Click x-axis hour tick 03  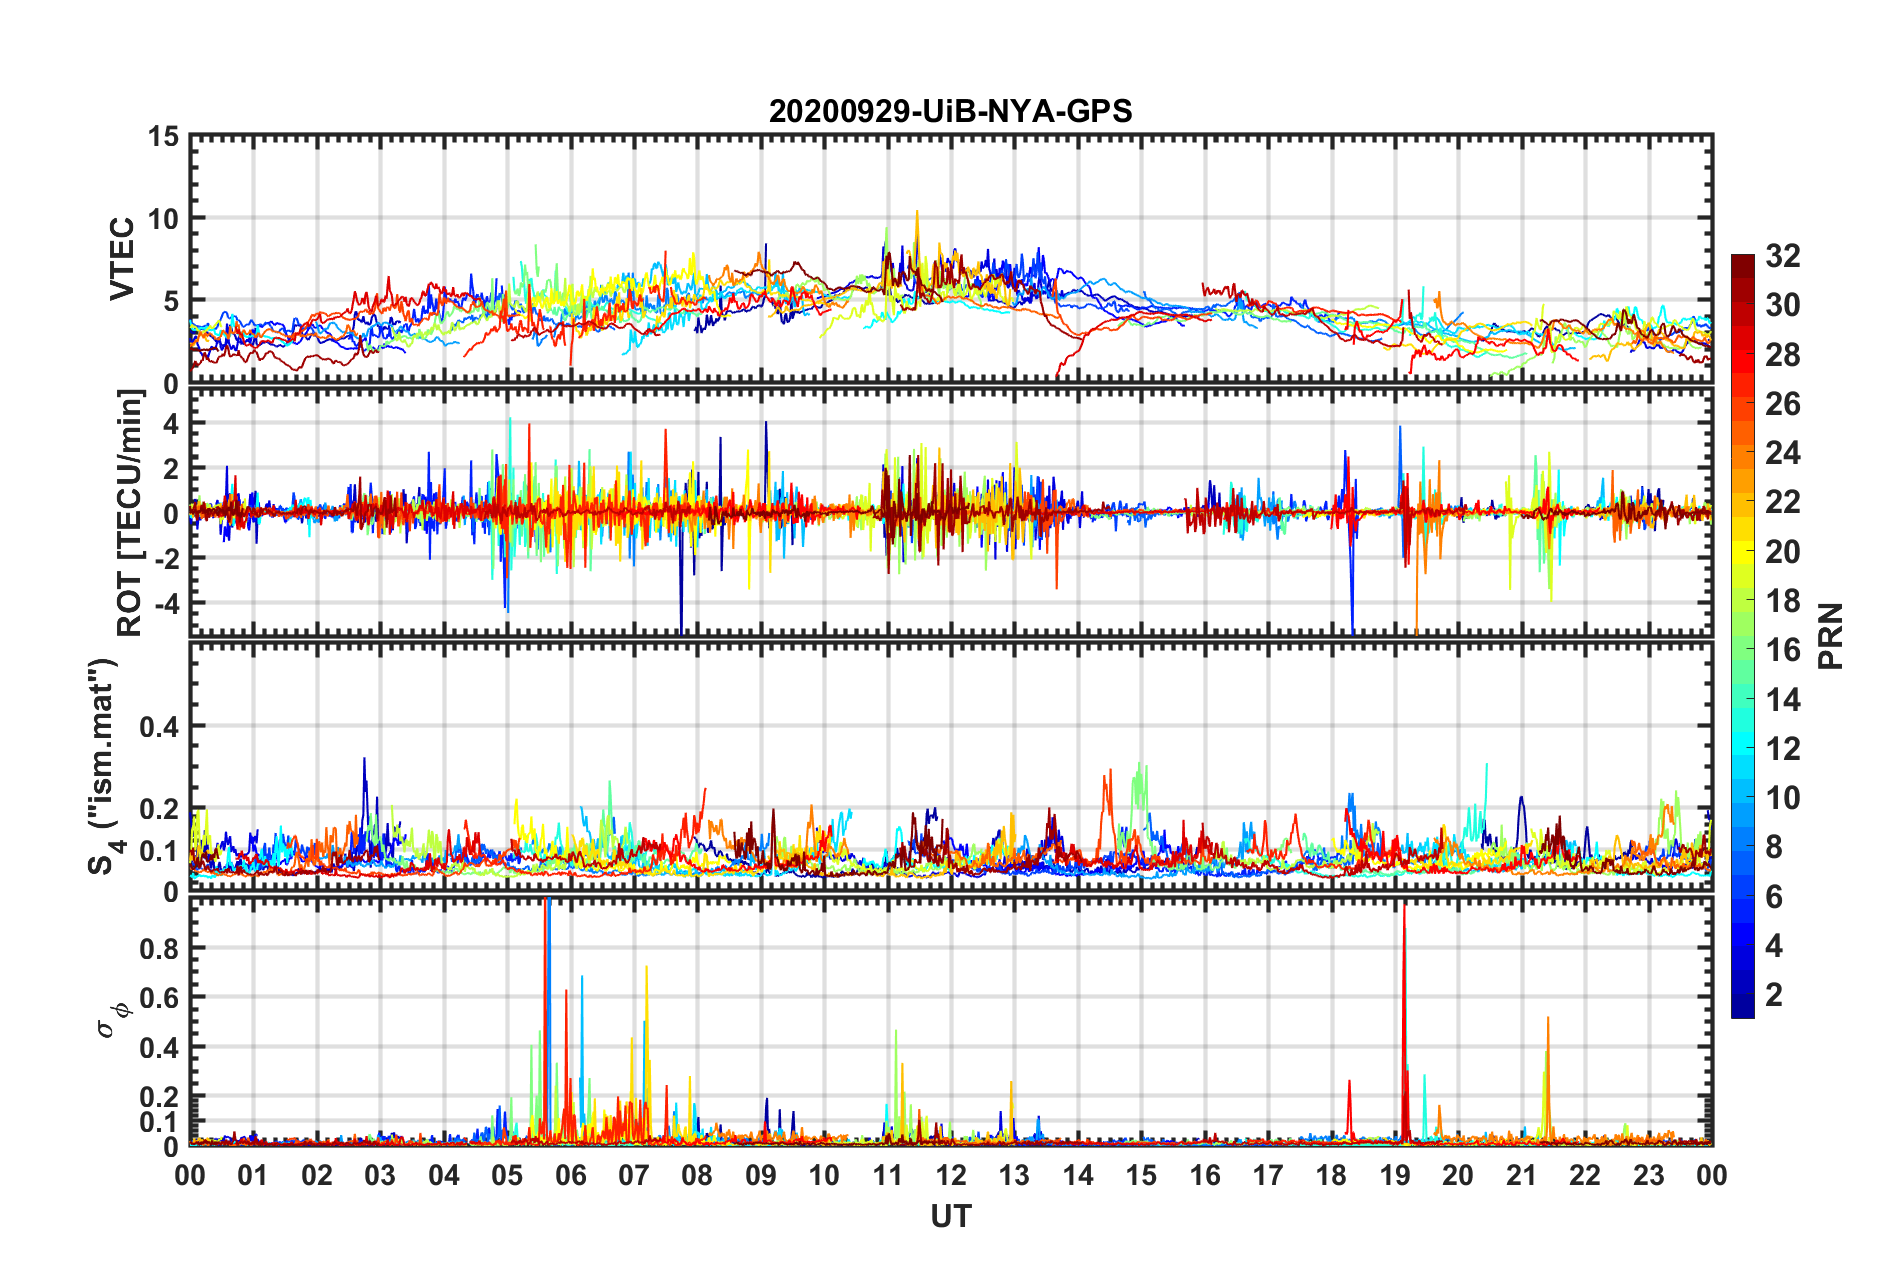pos(380,1175)
